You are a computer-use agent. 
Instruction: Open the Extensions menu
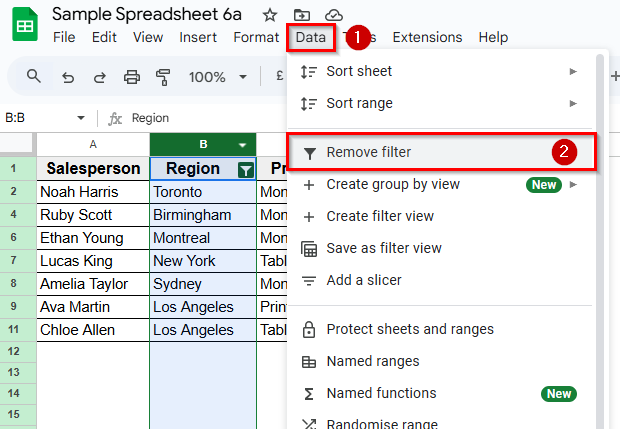pos(427,37)
